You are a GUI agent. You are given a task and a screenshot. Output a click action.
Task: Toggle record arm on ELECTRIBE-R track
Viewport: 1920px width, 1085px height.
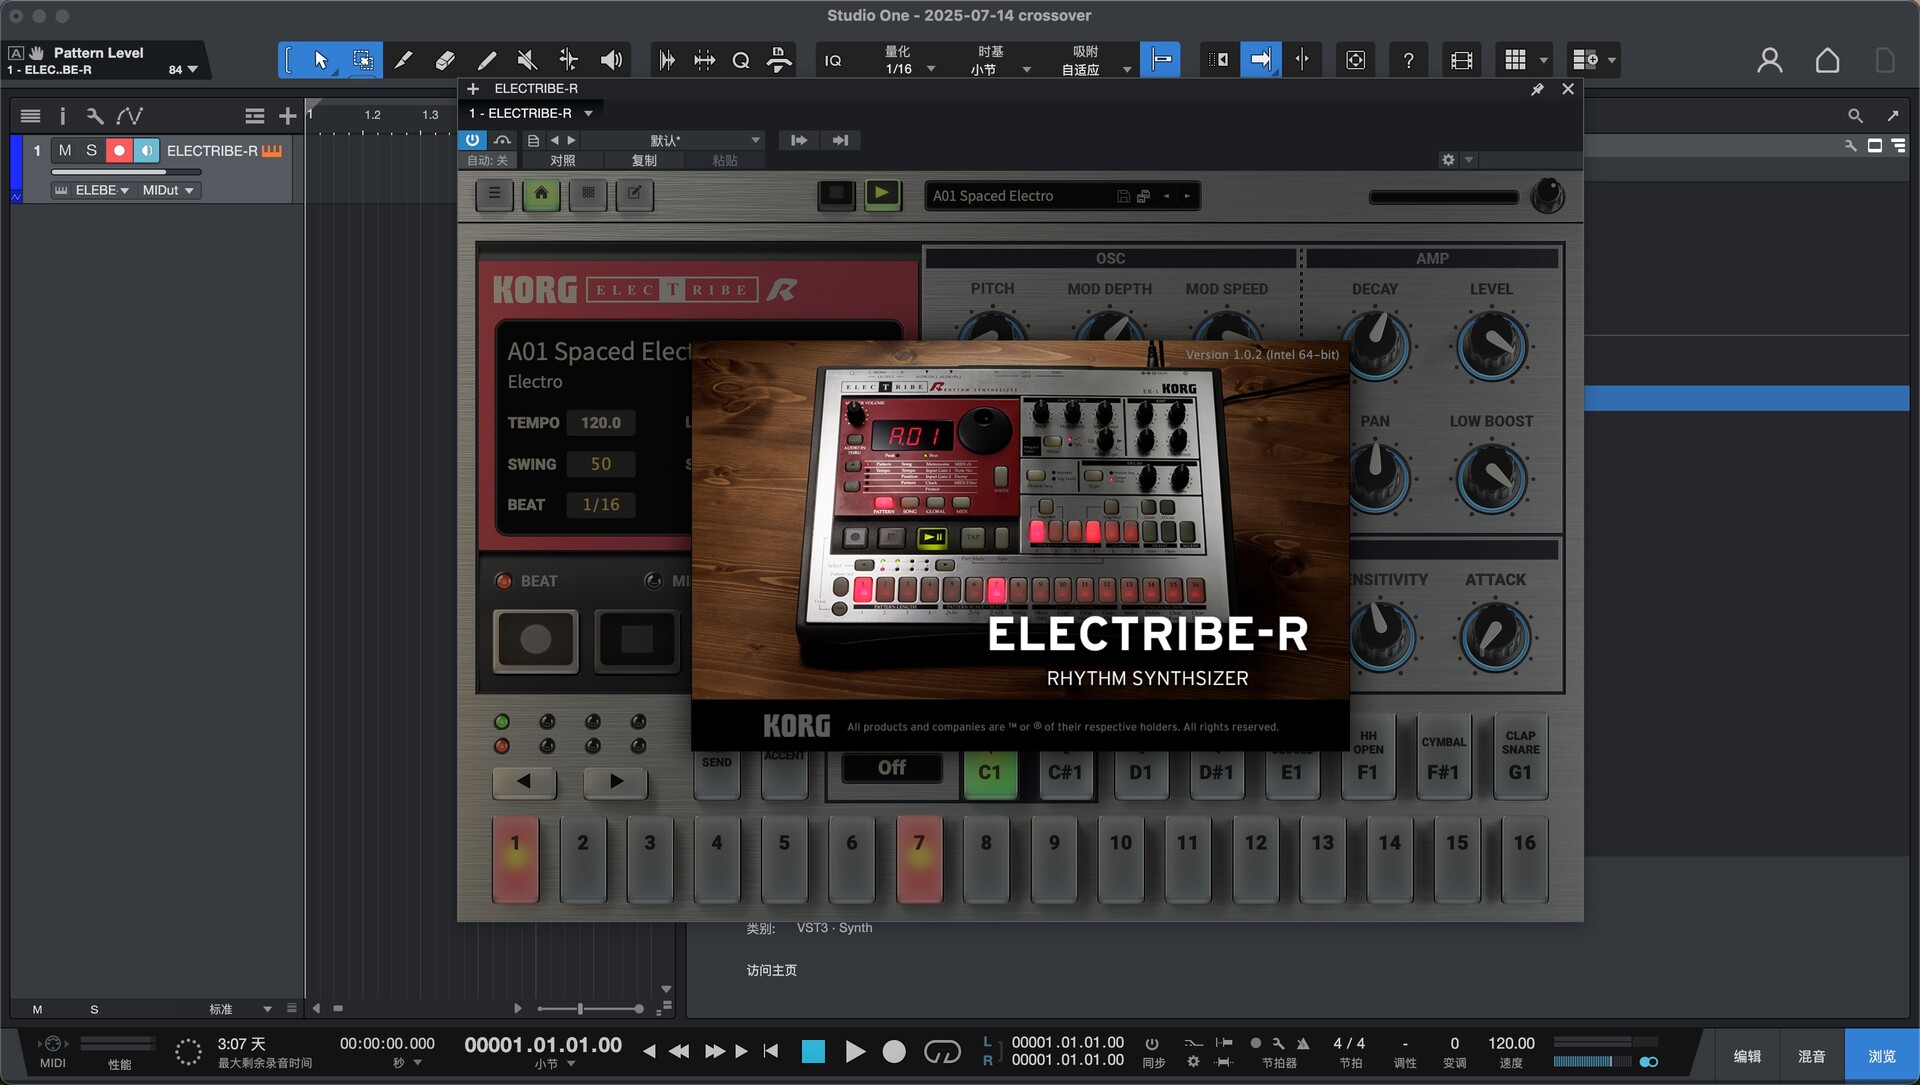tap(119, 150)
